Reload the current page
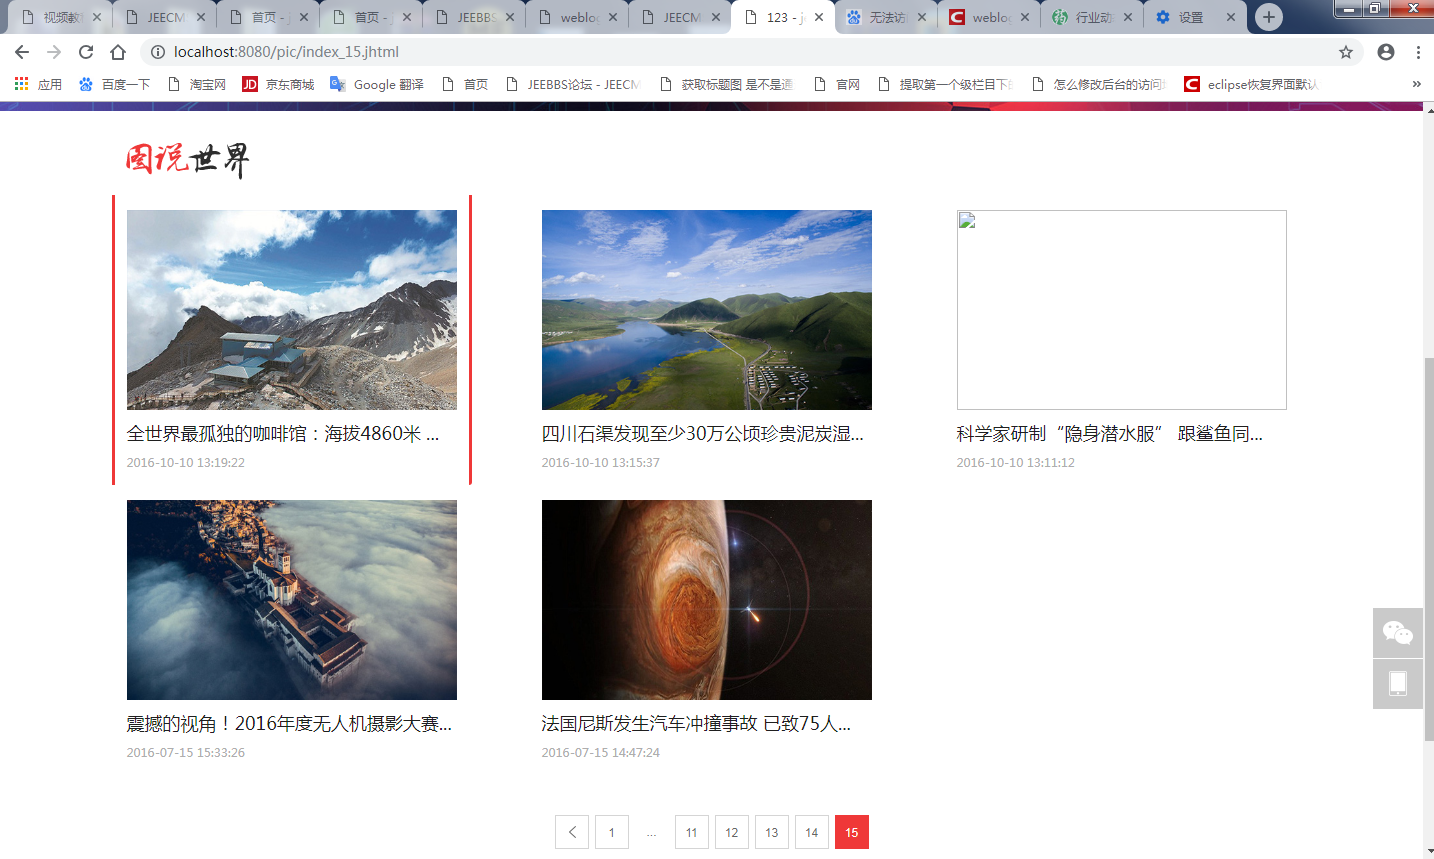 tap(86, 52)
